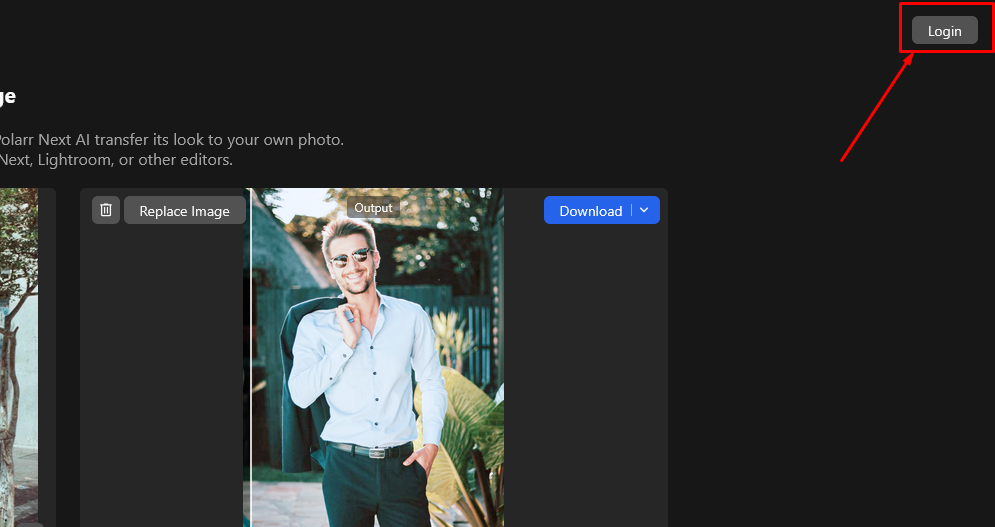Click the red arrow annotation pointing to Login

pyautogui.click(x=877, y=107)
